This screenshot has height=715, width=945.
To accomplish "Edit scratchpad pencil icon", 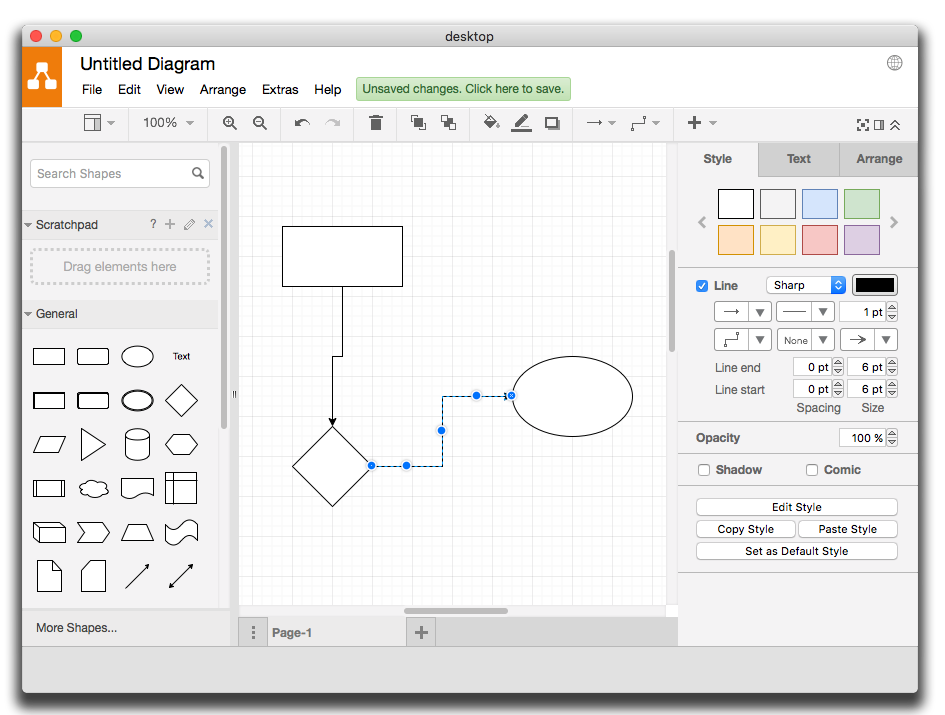I will pyautogui.click(x=189, y=224).
